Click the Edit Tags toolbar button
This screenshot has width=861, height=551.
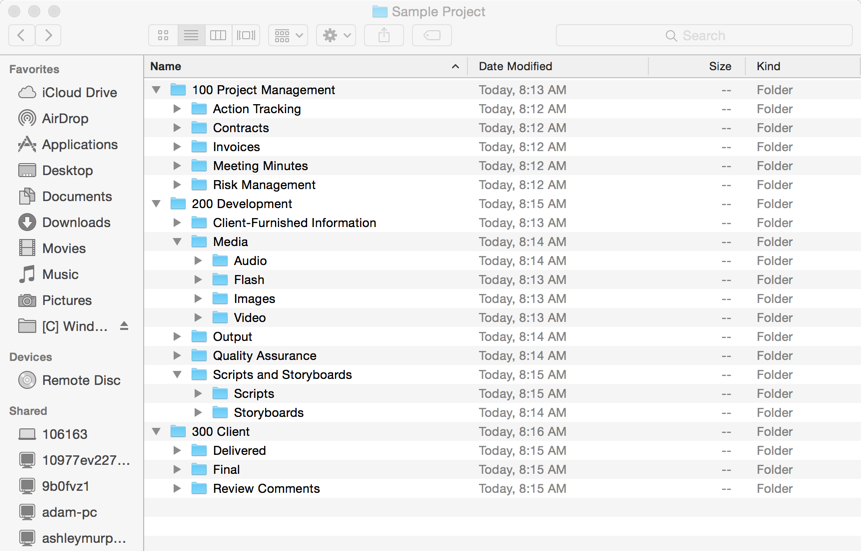[432, 35]
